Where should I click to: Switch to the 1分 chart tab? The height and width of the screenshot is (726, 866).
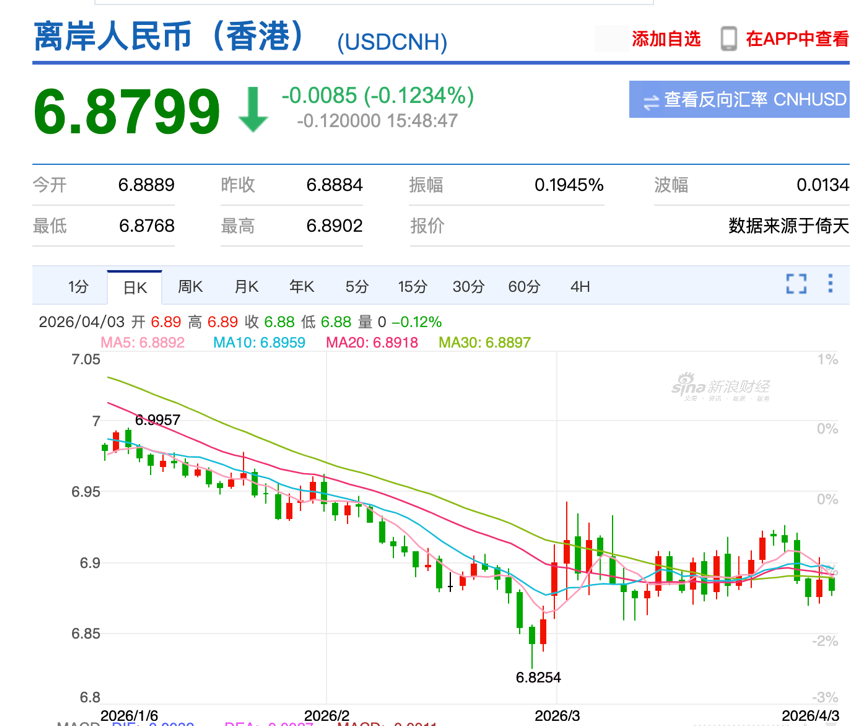[78, 287]
